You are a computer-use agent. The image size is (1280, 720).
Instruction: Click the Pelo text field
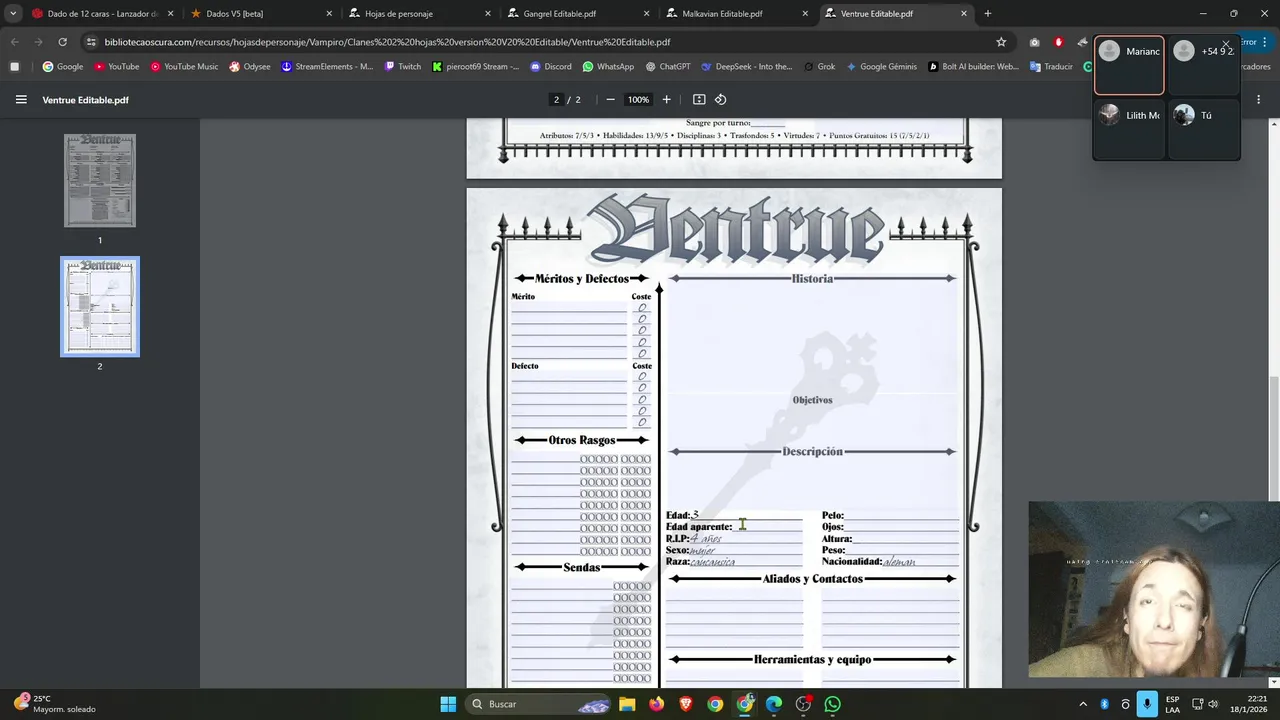(901, 515)
